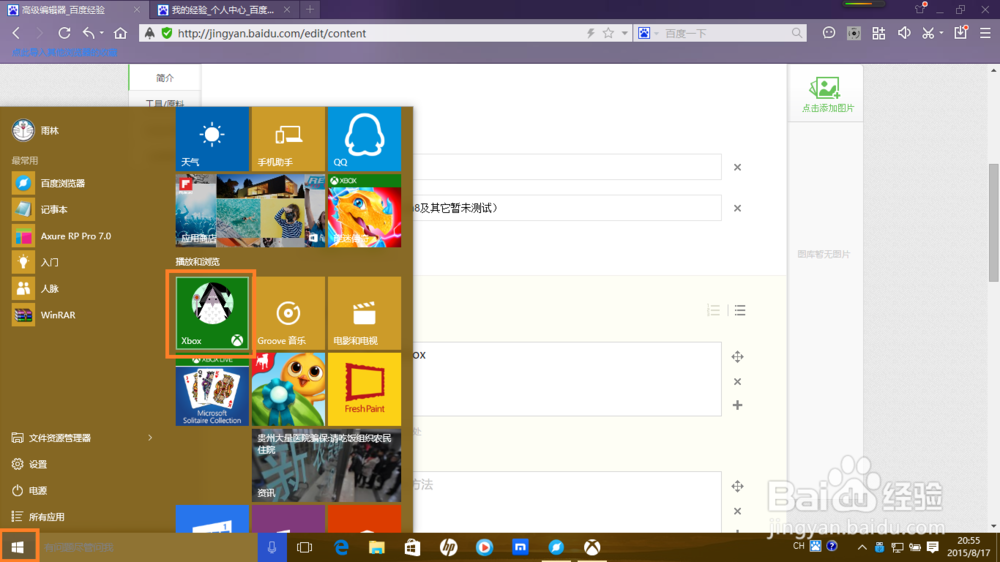The image size is (1000, 562).
Task: Open the 资讯 news tile
Action: (327, 466)
